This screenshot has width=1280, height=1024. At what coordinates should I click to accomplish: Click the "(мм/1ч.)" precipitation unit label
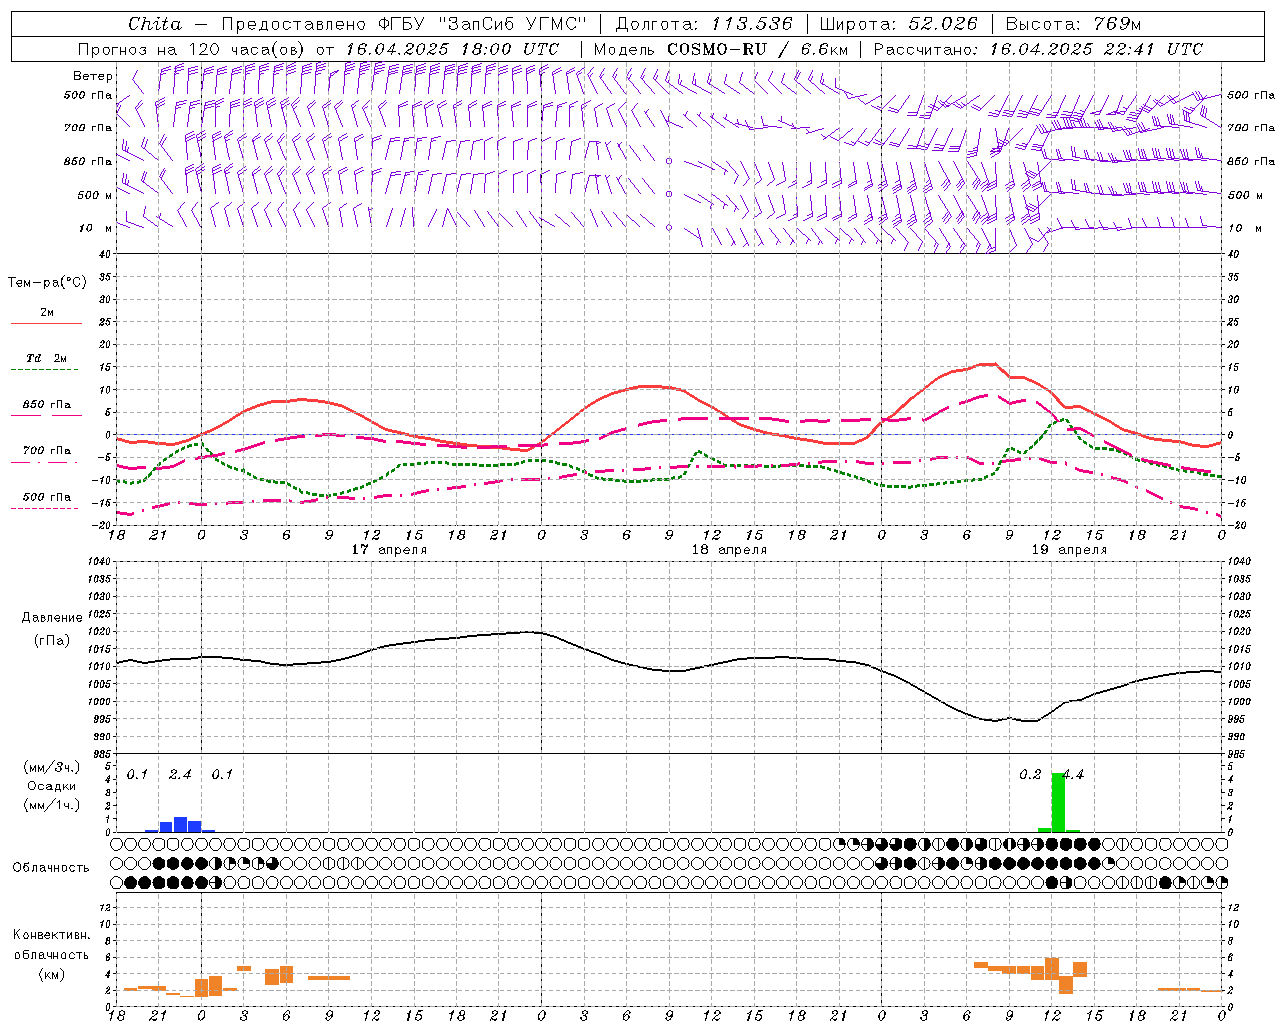click(52, 804)
